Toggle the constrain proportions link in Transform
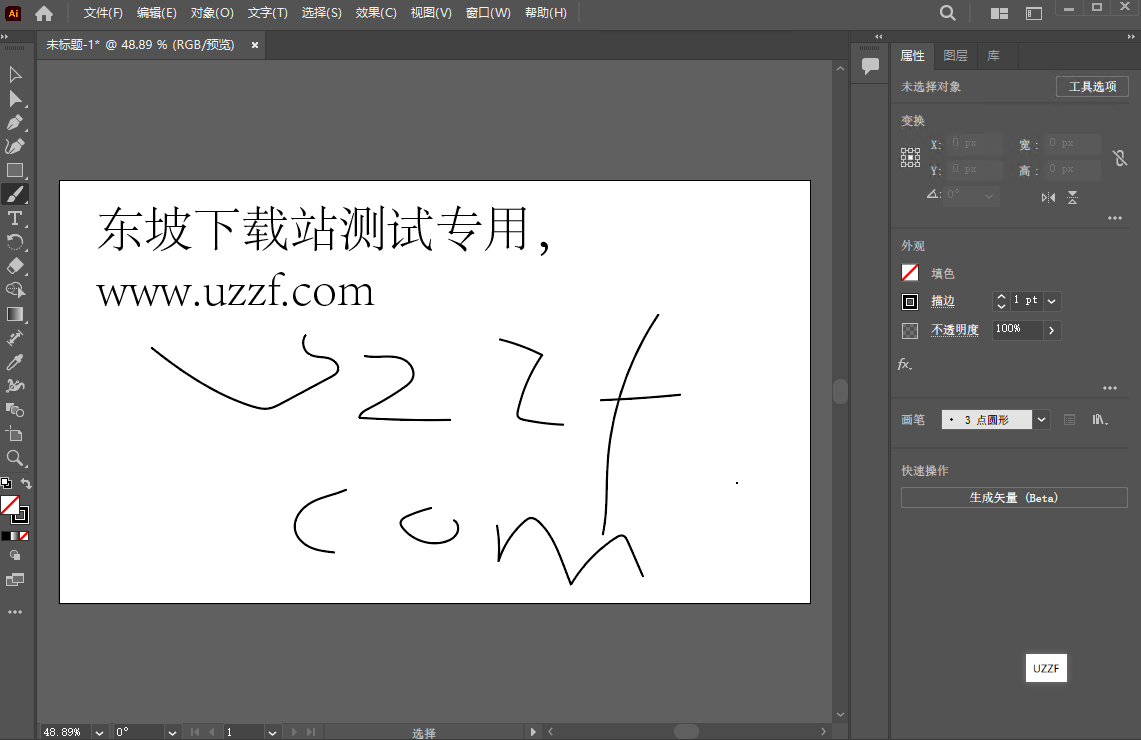 click(x=1119, y=157)
